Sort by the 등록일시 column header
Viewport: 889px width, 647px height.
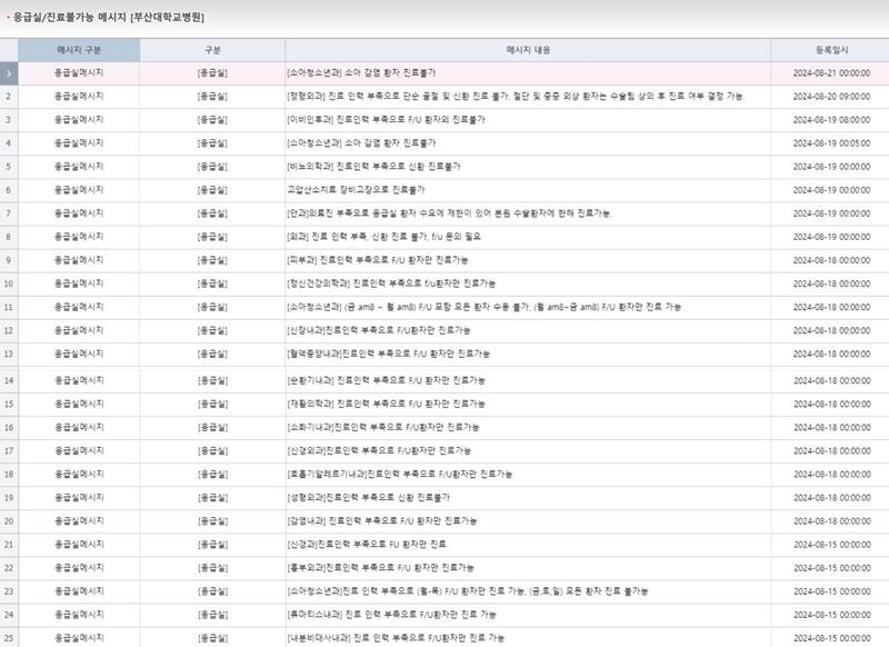(831, 50)
